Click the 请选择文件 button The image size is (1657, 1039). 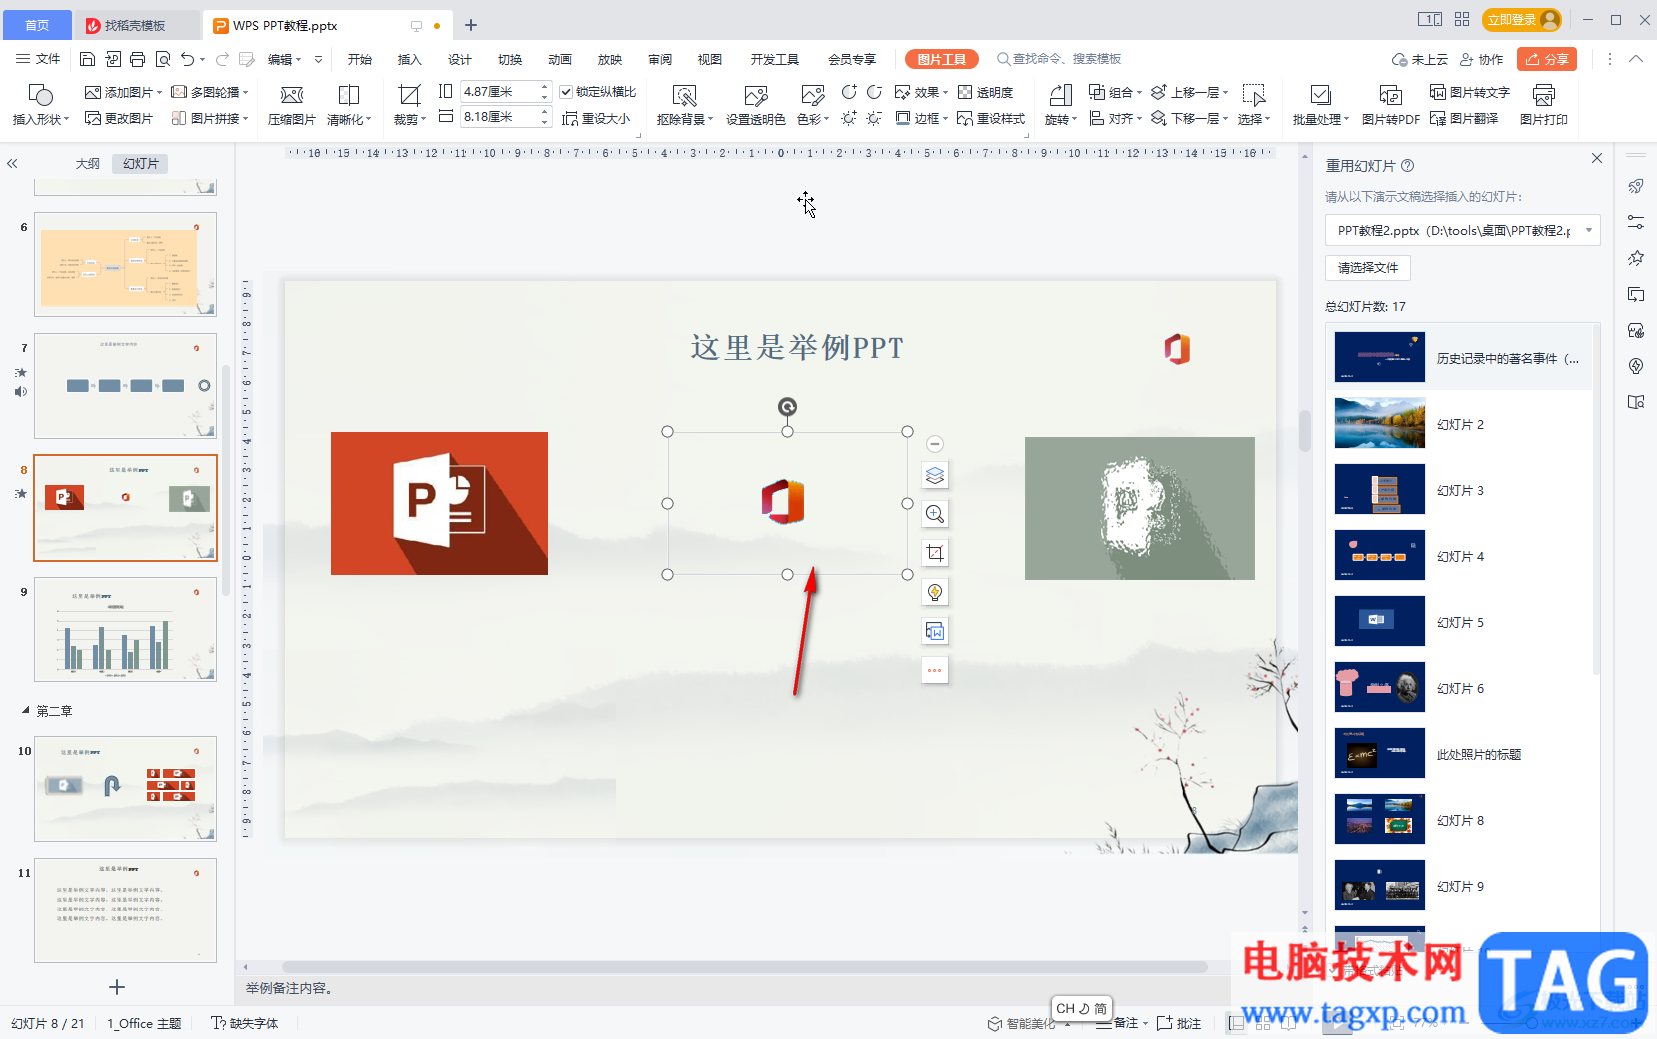(x=1368, y=267)
